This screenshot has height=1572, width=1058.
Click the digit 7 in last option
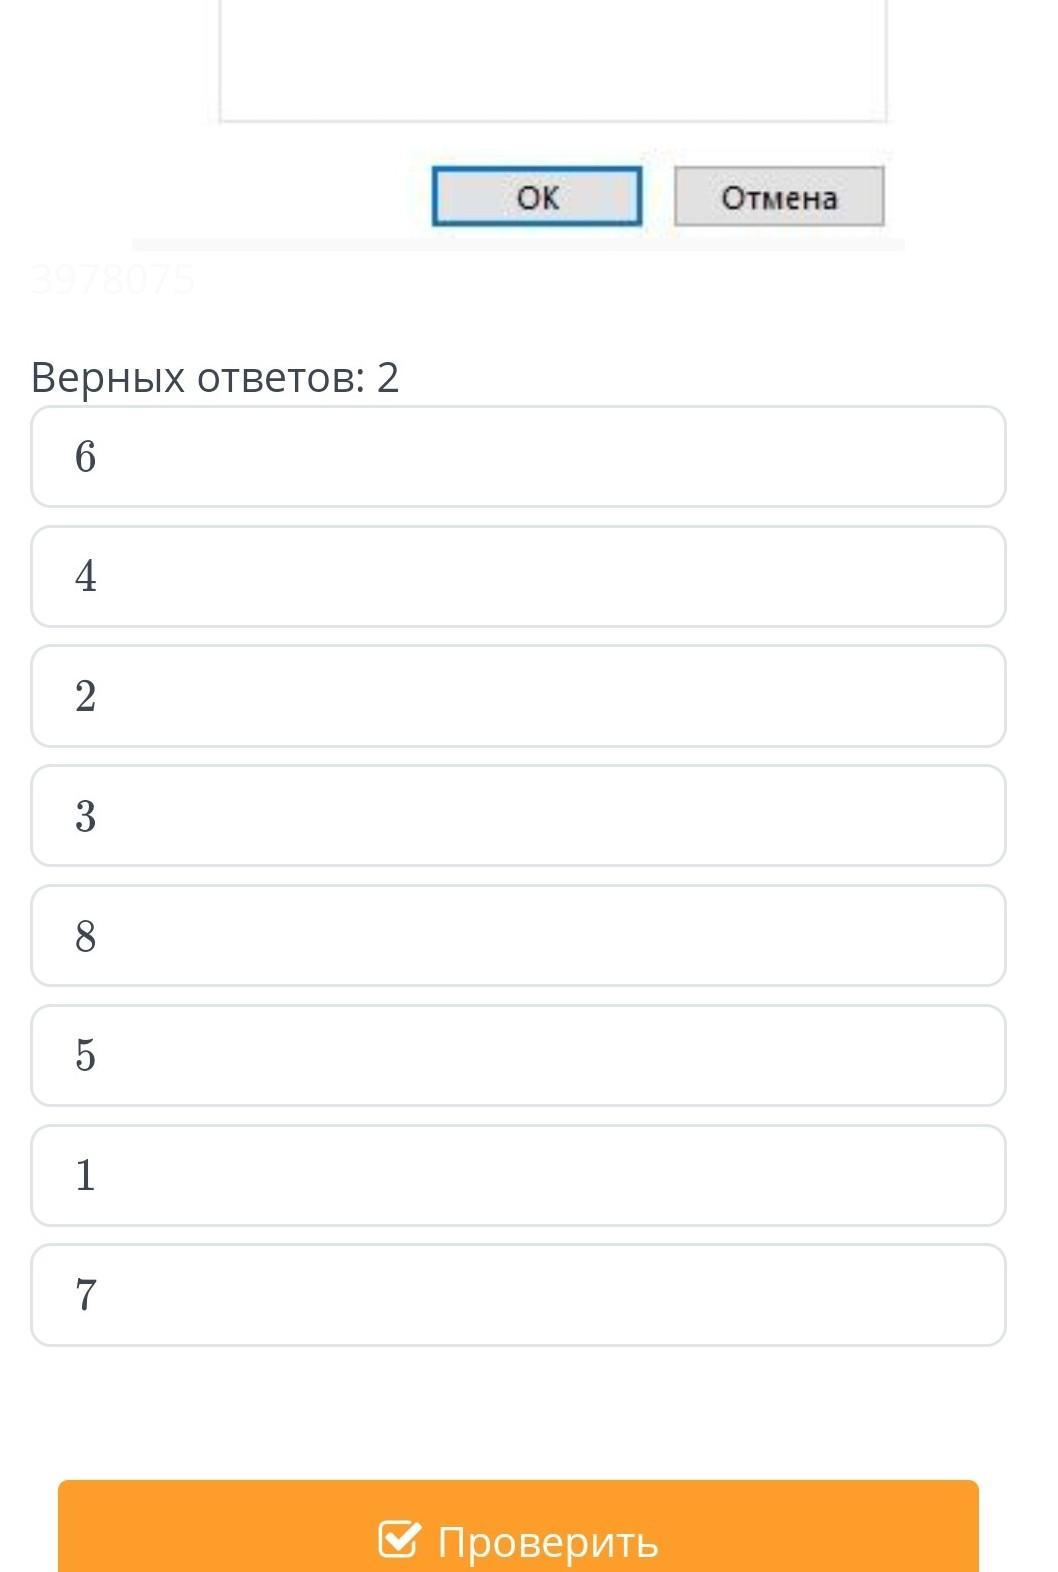(86, 1295)
